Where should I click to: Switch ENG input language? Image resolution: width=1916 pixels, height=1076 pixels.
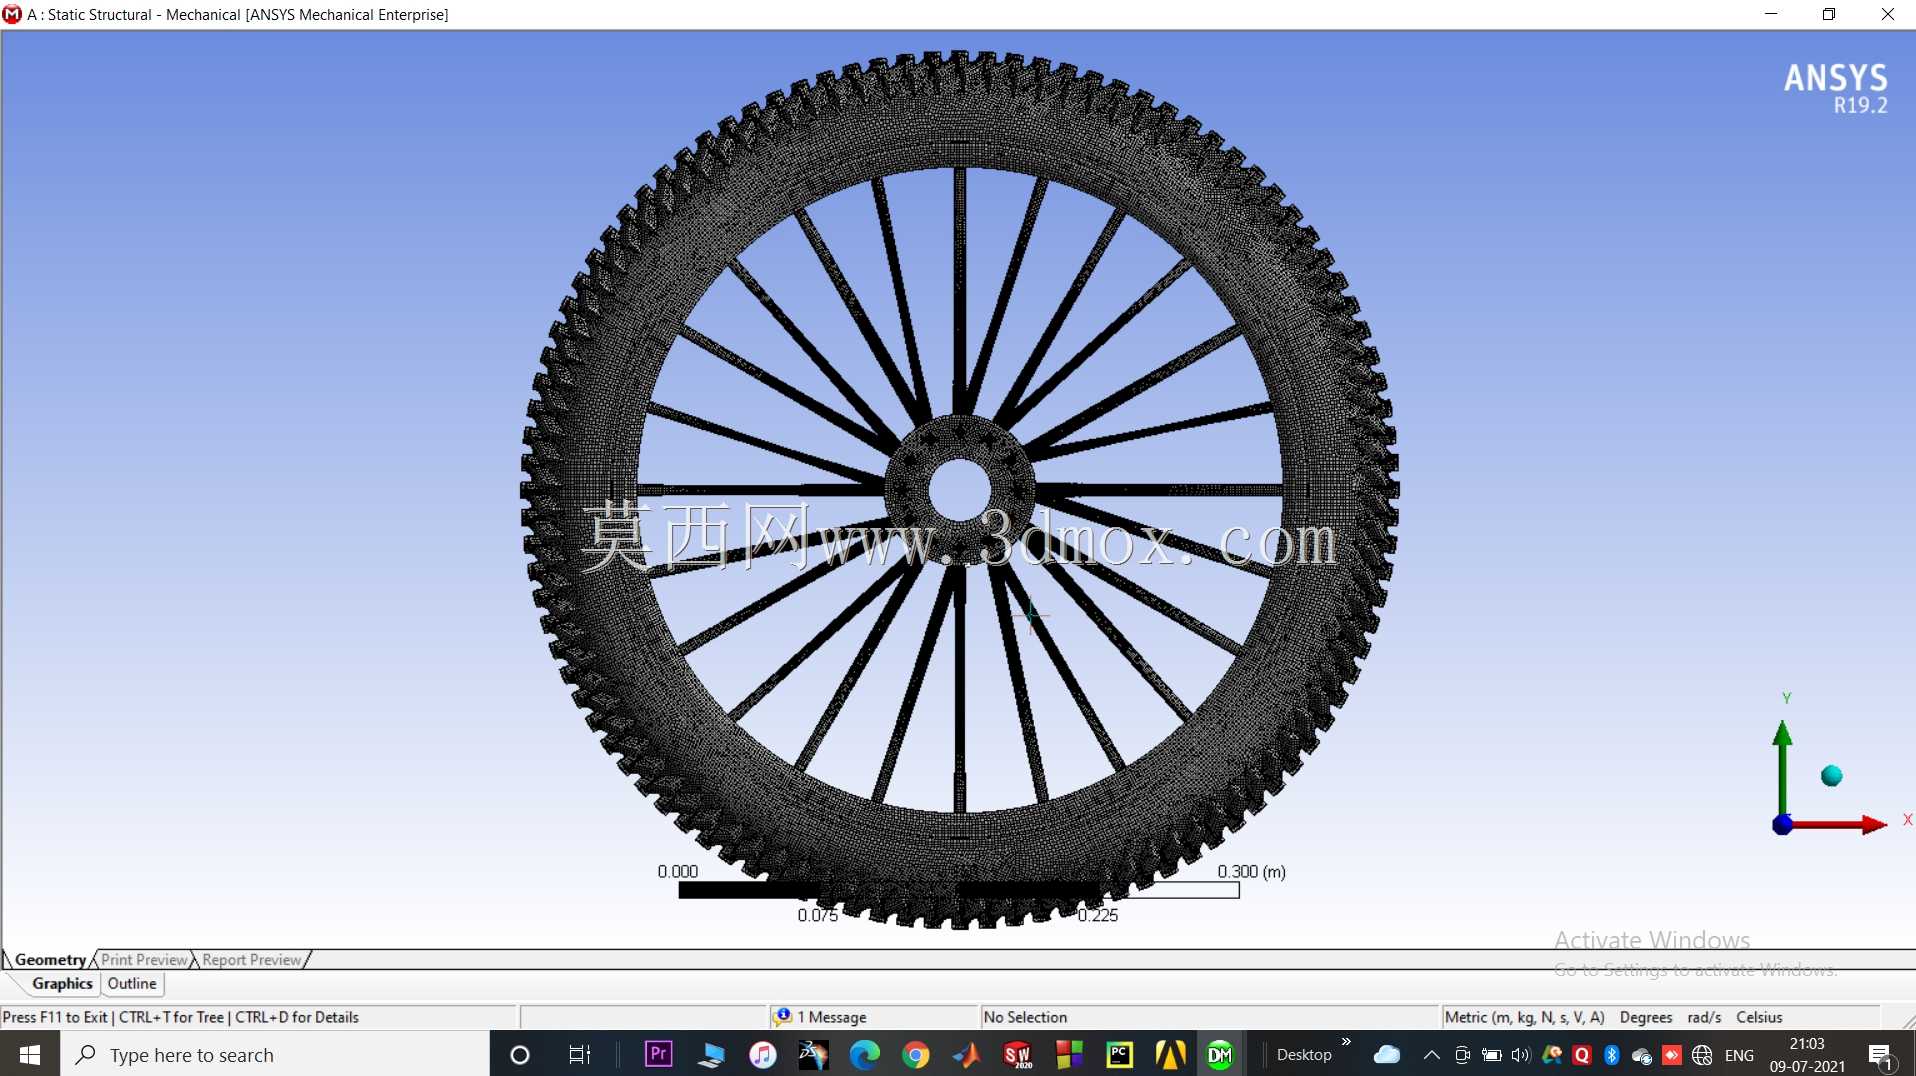click(1739, 1054)
